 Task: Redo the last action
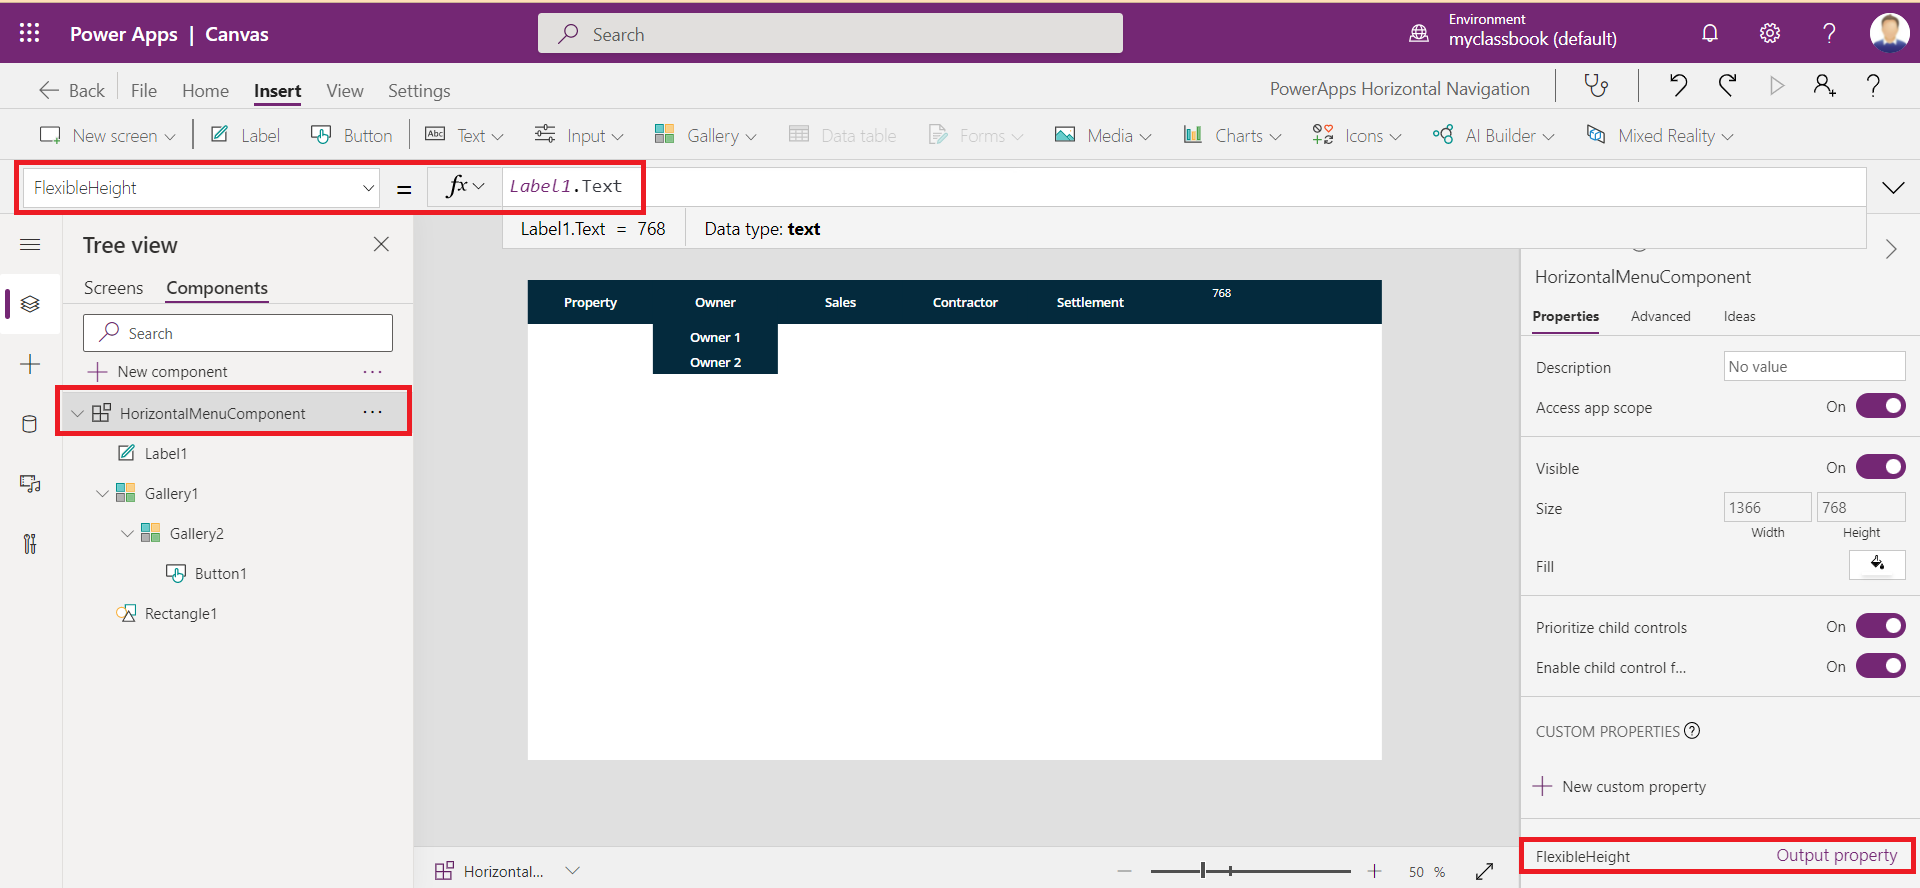coord(1727,86)
